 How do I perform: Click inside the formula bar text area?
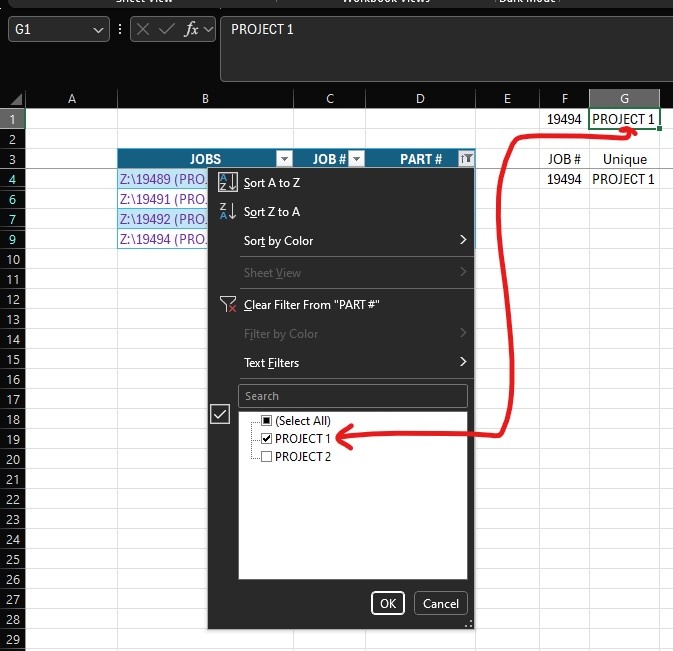(446, 48)
